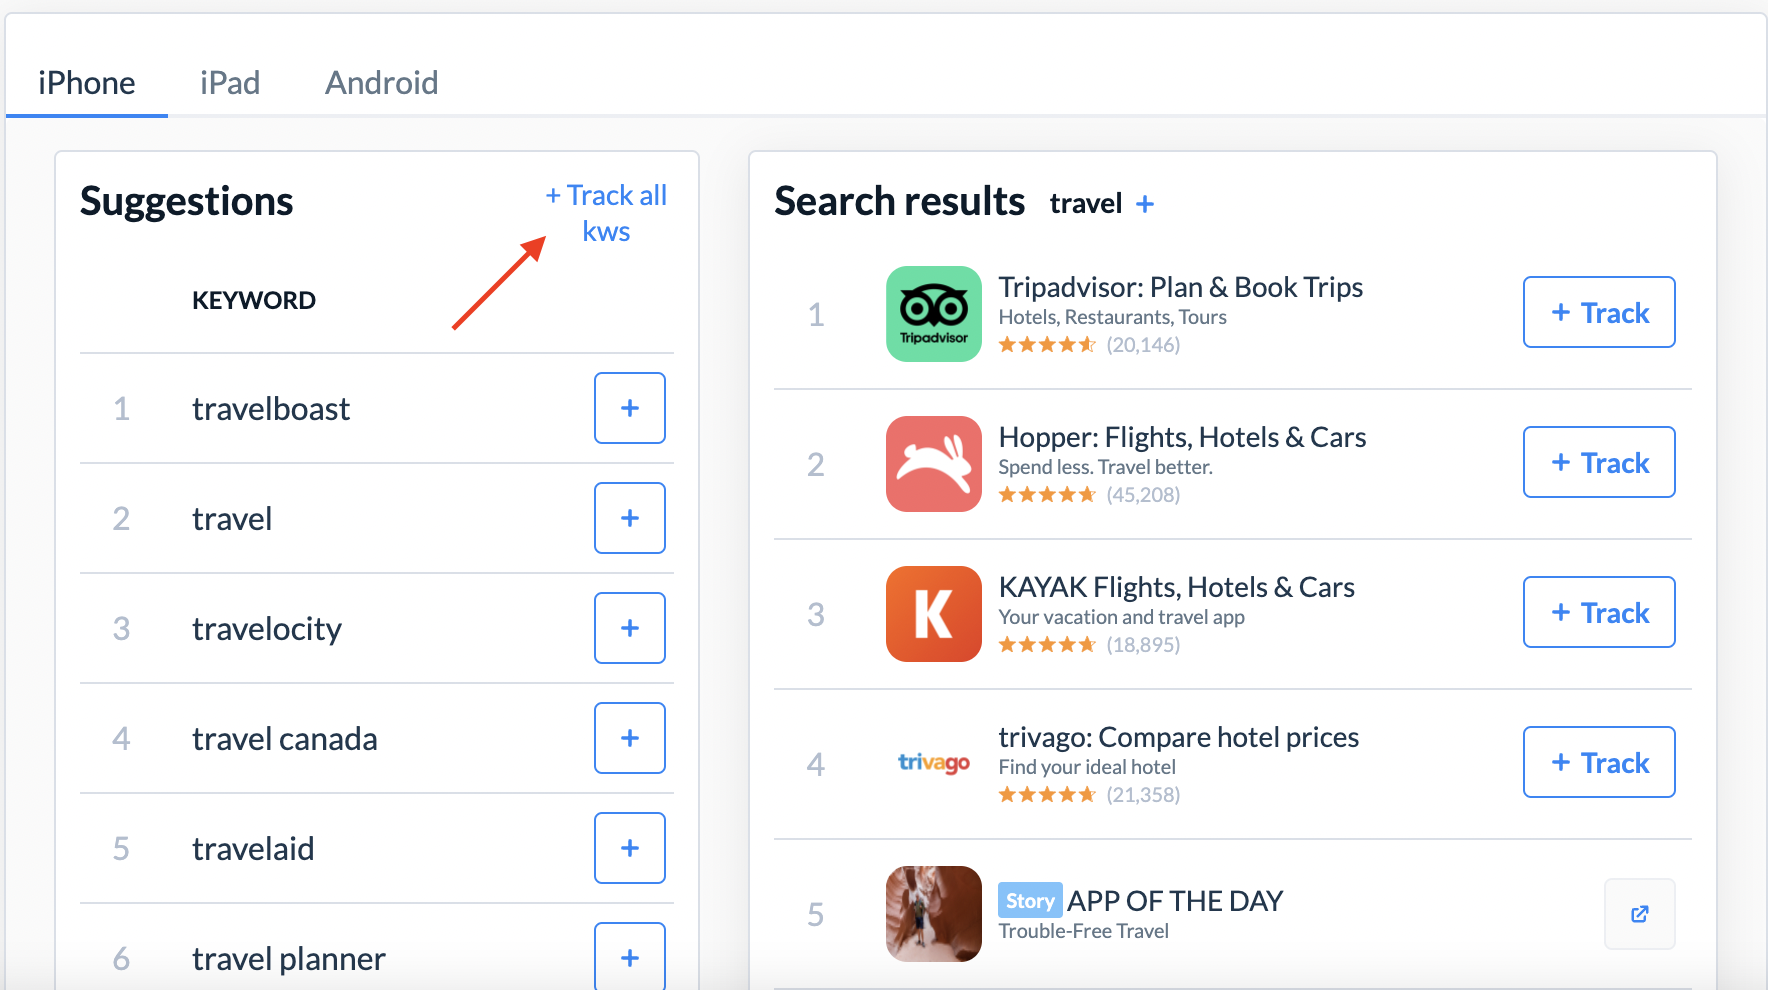The width and height of the screenshot is (1768, 990).
Task: Click Track all kws link
Action: click(x=607, y=213)
